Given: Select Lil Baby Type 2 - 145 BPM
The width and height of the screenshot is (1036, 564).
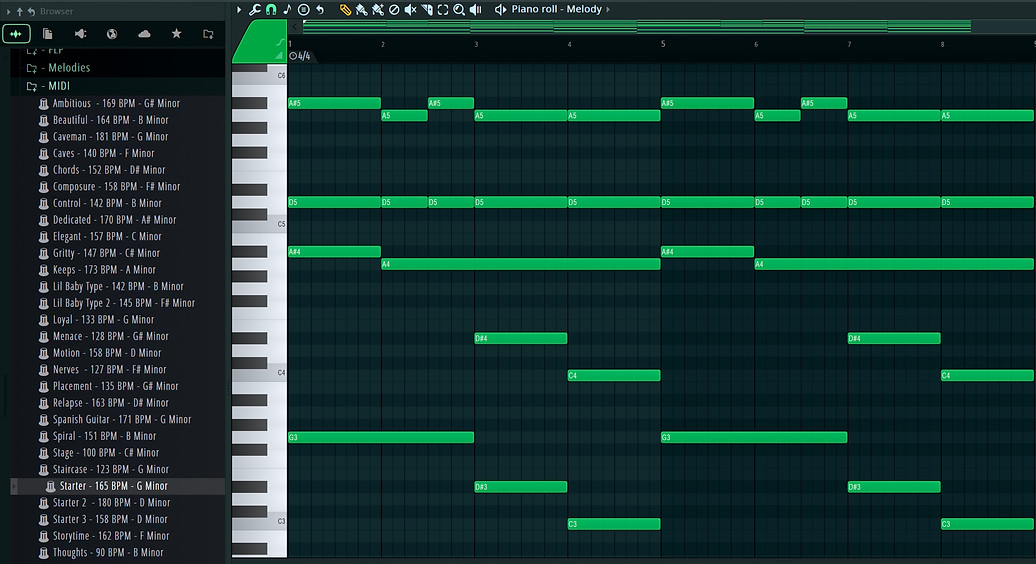Looking at the screenshot, I should coord(124,303).
